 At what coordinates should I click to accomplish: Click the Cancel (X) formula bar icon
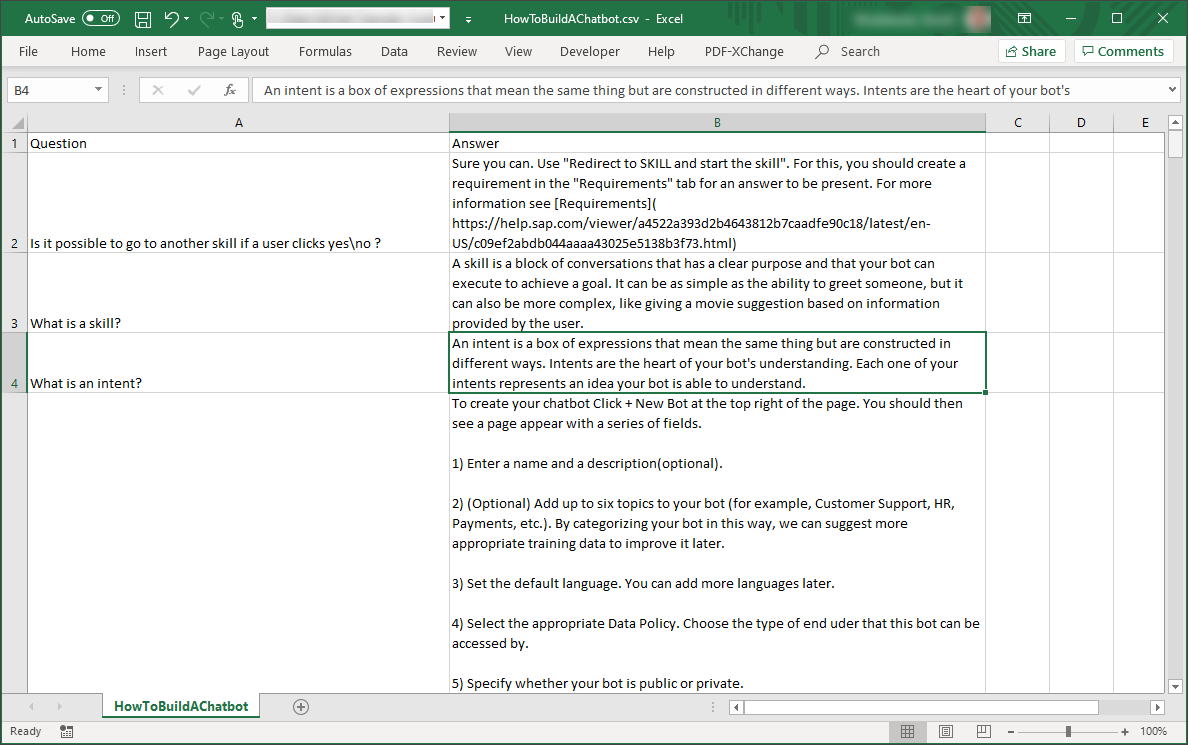point(158,90)
